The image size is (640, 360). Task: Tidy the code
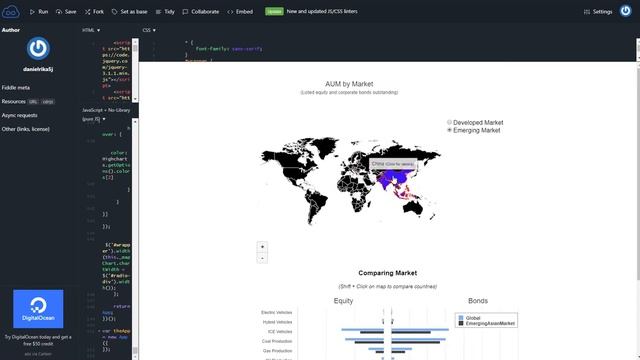165,12
